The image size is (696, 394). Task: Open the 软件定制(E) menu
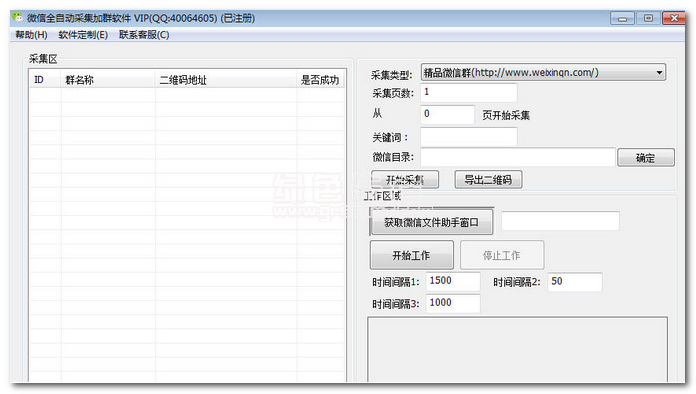tap(83, 35)
